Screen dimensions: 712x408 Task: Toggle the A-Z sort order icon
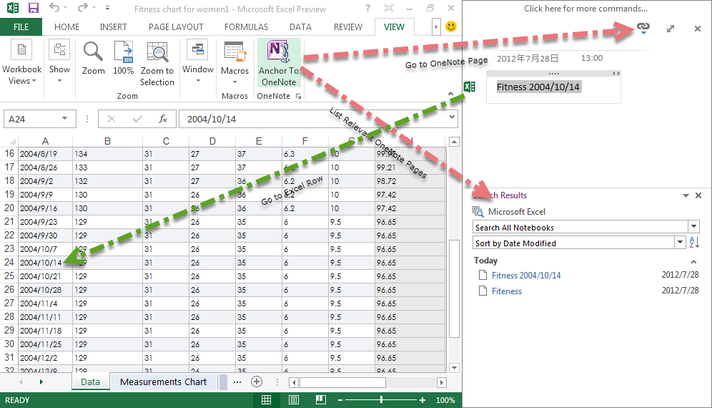694,242
